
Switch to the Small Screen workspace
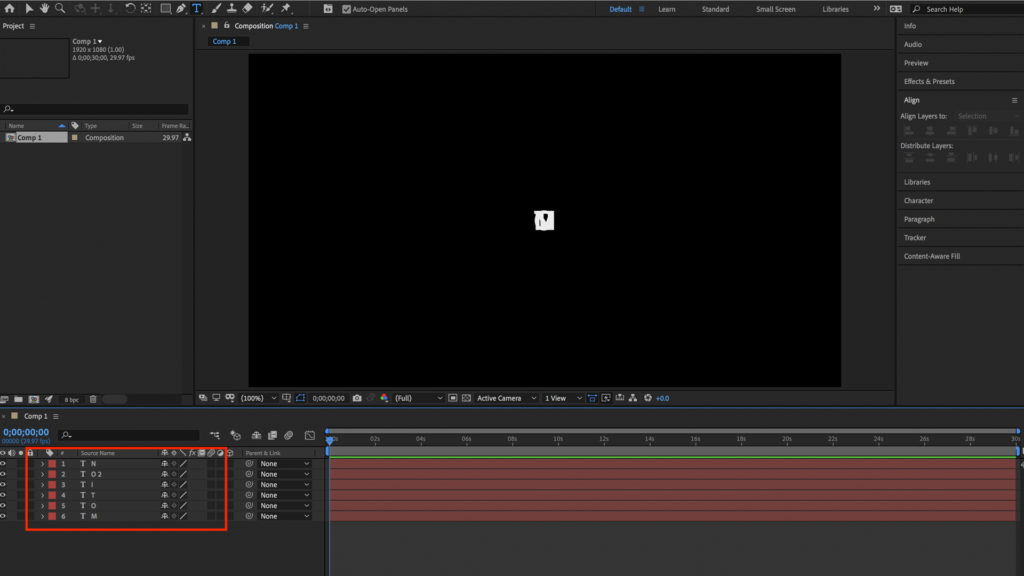pyautogui.click(x=775, y=9)
